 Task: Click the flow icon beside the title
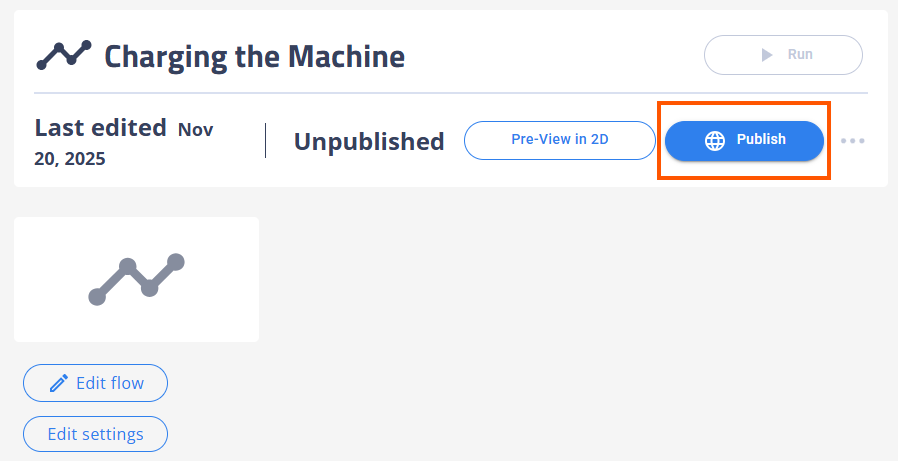(x=64, y=55)
